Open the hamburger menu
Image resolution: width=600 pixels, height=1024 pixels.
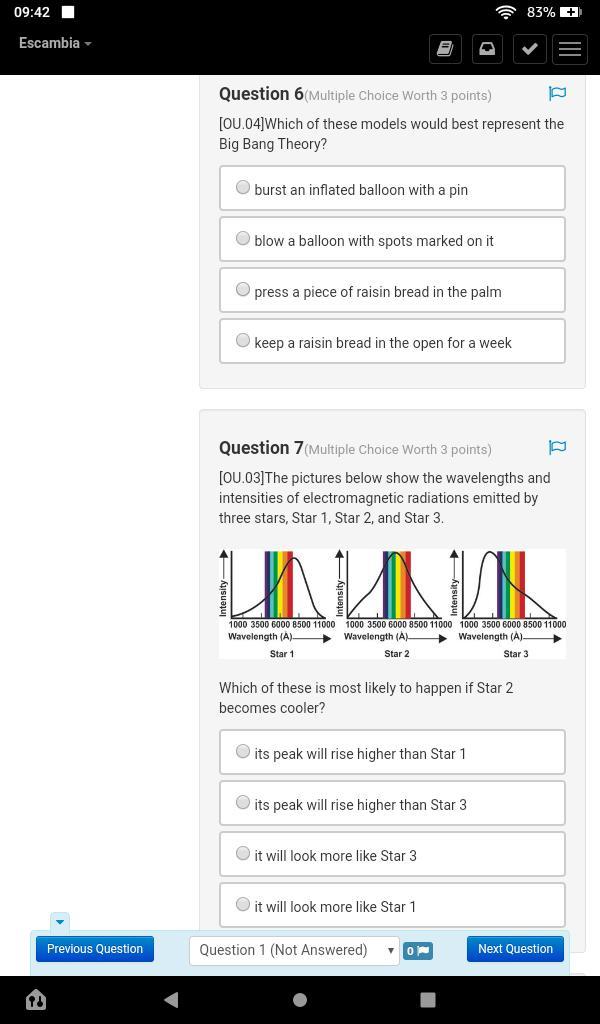point(570,48)
